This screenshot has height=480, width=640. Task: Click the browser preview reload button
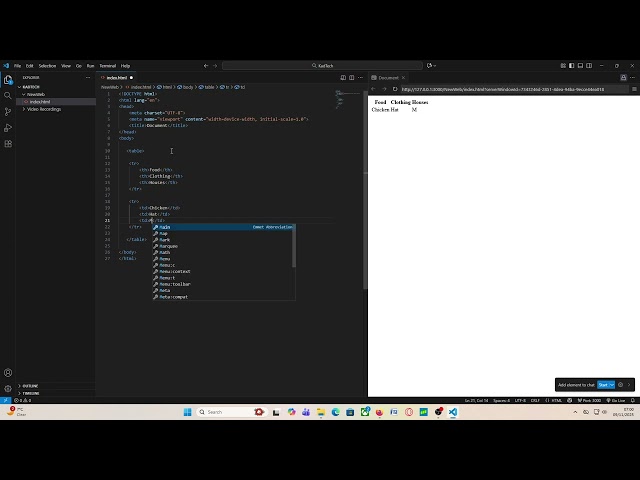(395, 89)
